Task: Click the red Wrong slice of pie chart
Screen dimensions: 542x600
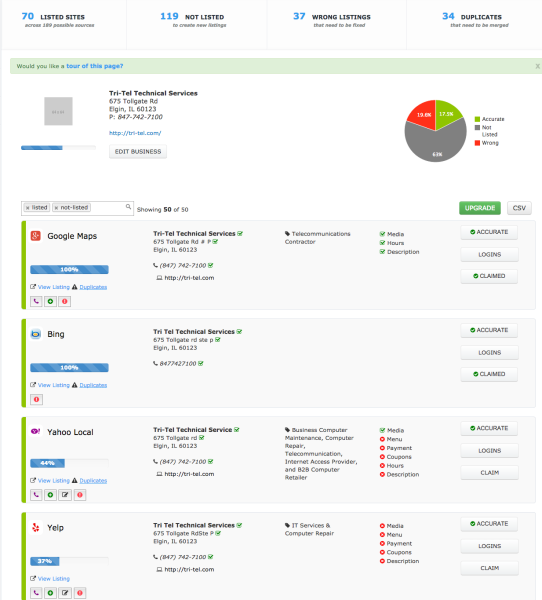Action: click(423, 115)
